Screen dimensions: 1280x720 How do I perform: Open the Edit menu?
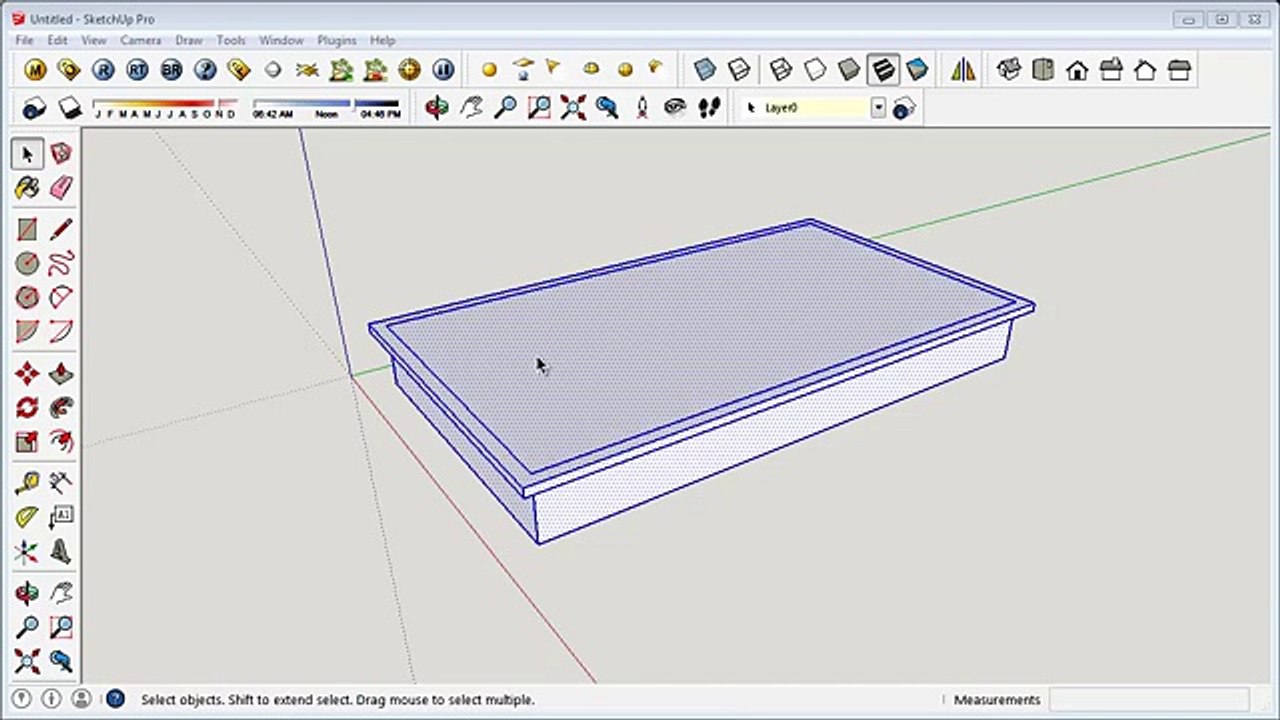pos(57,40)
